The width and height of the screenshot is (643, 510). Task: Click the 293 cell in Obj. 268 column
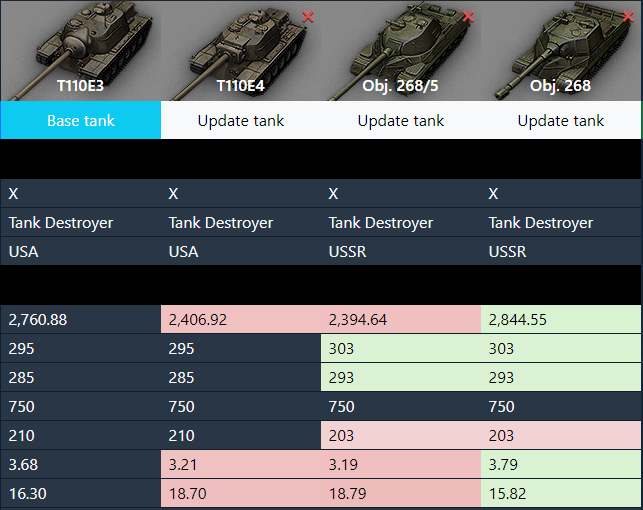tap(561, 378)
